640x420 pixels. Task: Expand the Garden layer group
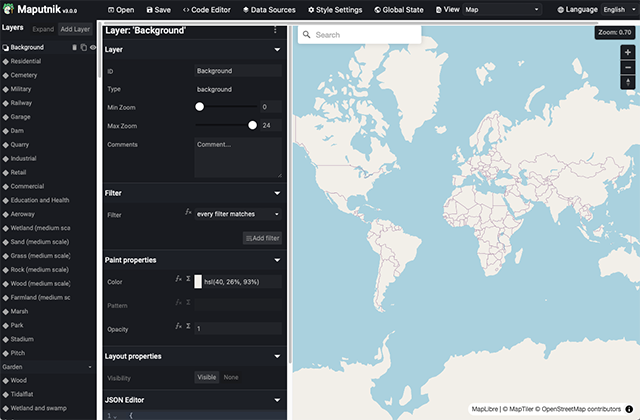click(x=48, y=367)
